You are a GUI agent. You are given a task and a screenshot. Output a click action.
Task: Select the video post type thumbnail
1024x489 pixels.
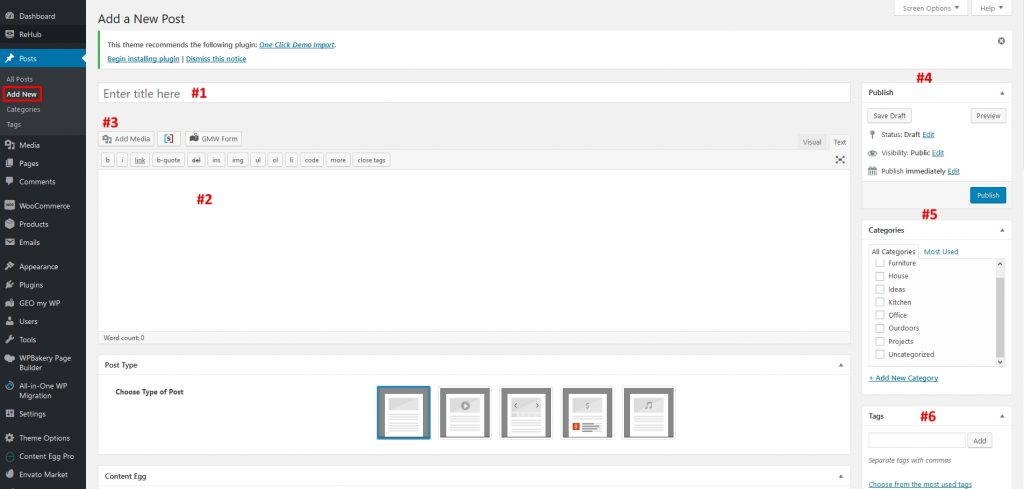pos(465,412)
